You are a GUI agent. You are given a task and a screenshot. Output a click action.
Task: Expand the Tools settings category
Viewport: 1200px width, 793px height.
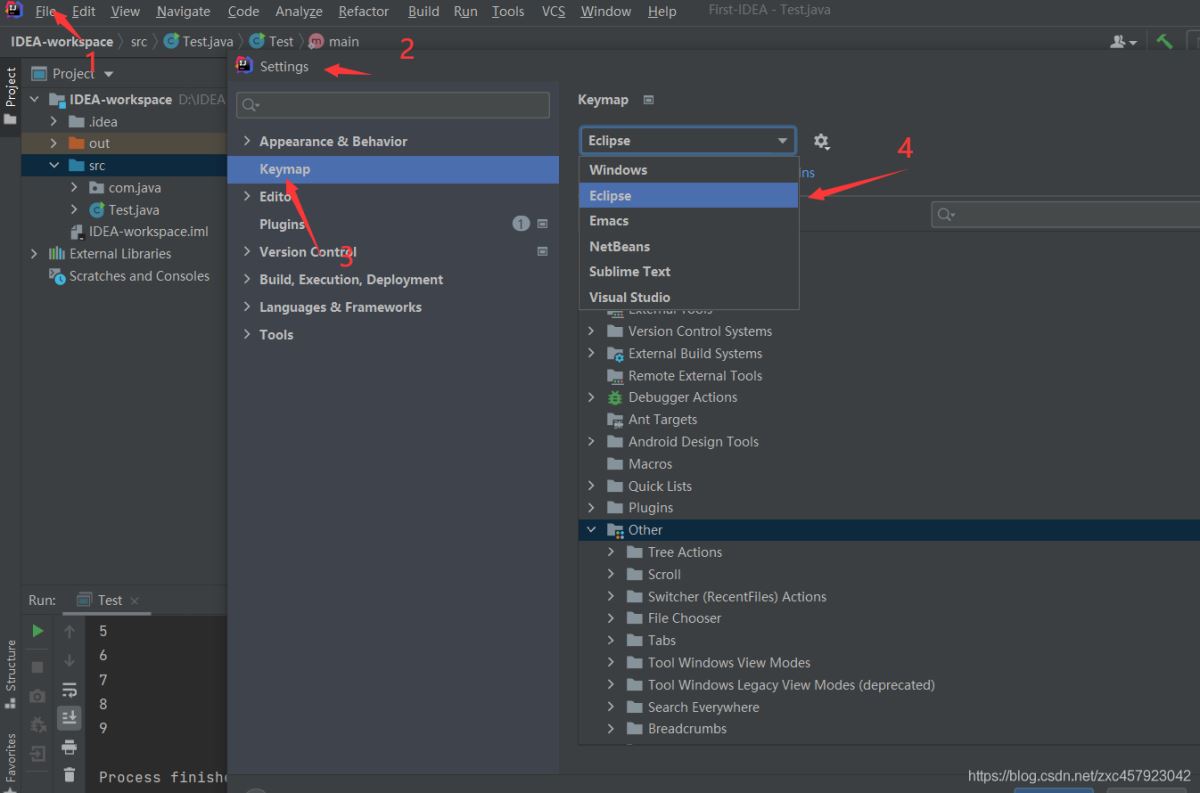pyautogui.click(x=247, y=334)
